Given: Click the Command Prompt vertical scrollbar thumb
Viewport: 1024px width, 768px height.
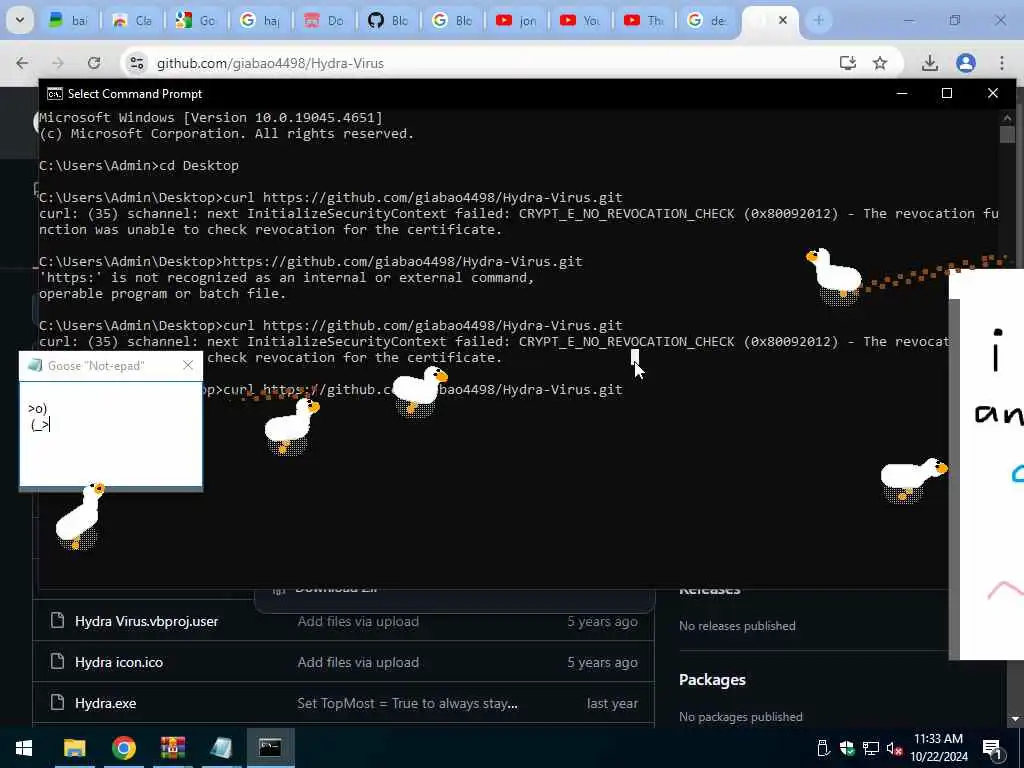Looking at the screenshot, I should (x=1007, y=134).
